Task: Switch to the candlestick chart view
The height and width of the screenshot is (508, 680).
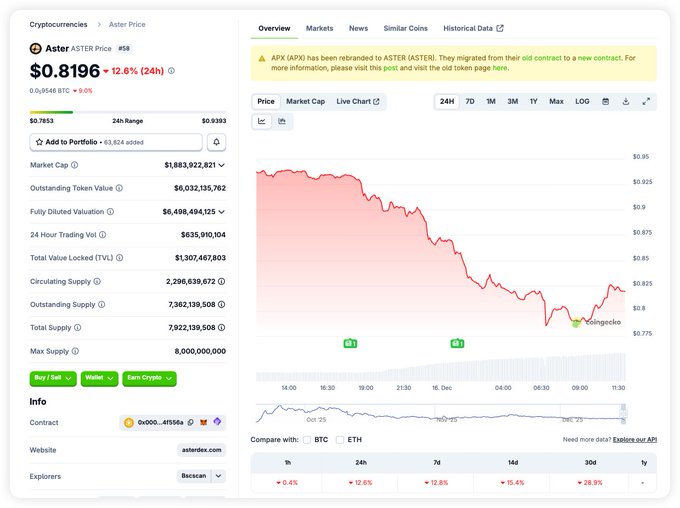Action: pos(282,121)
